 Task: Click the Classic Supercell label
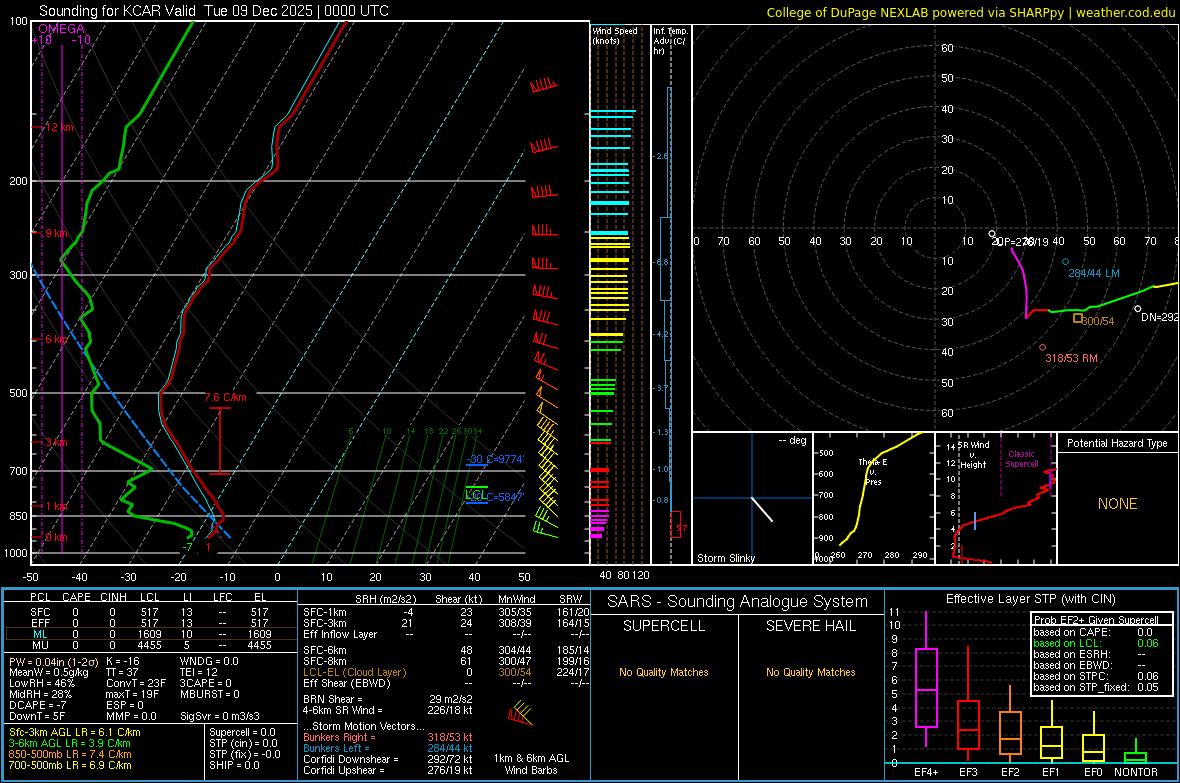(1022, 459)
